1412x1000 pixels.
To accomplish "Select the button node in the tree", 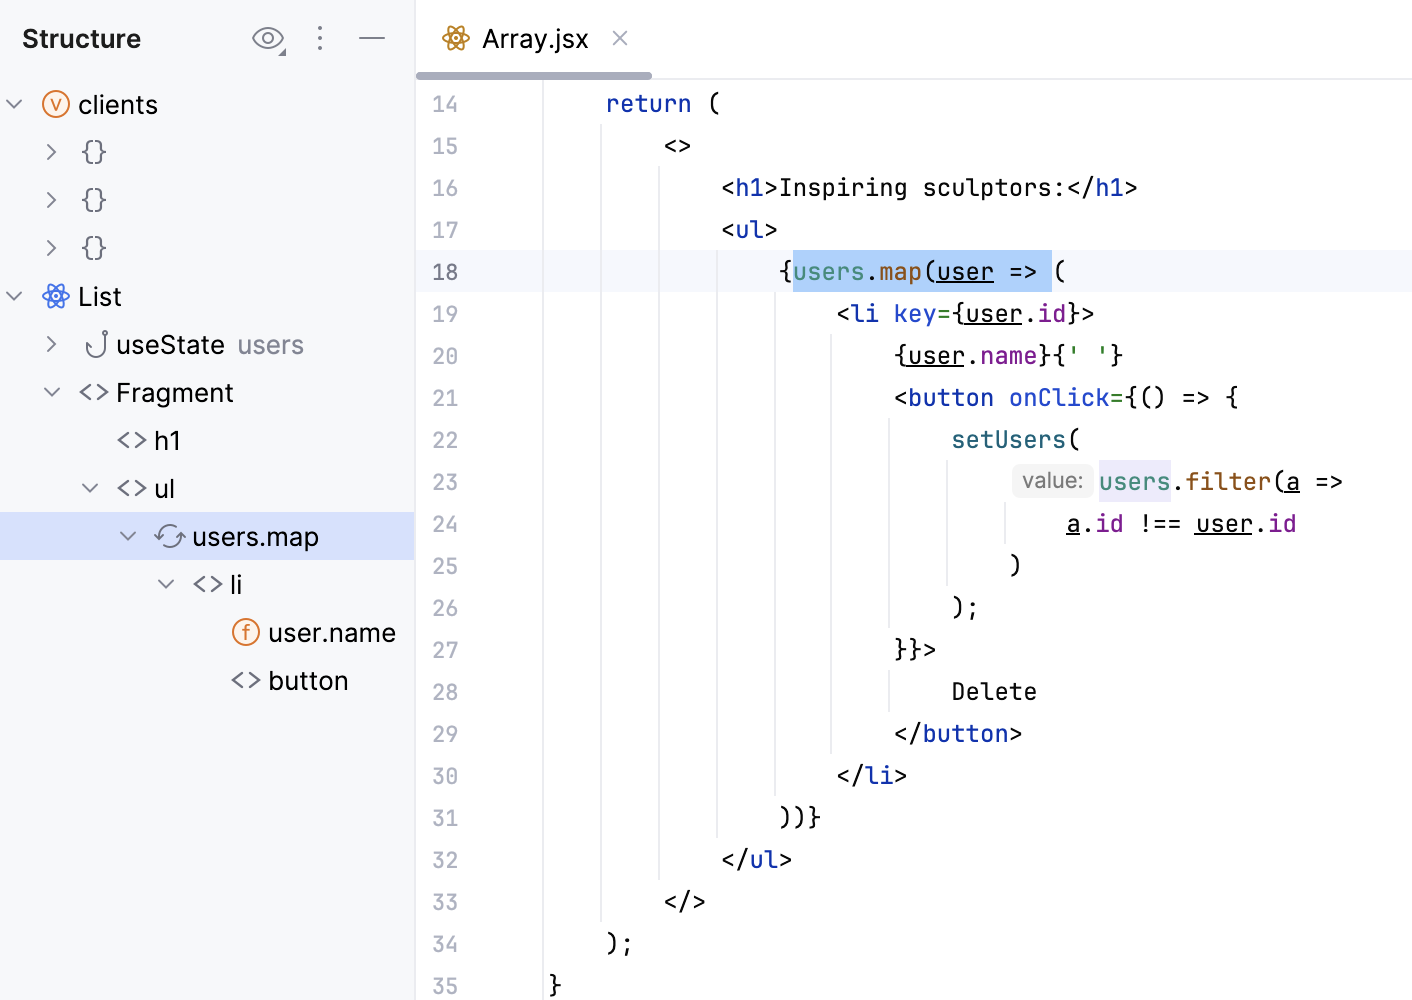I will click(306, 680).
